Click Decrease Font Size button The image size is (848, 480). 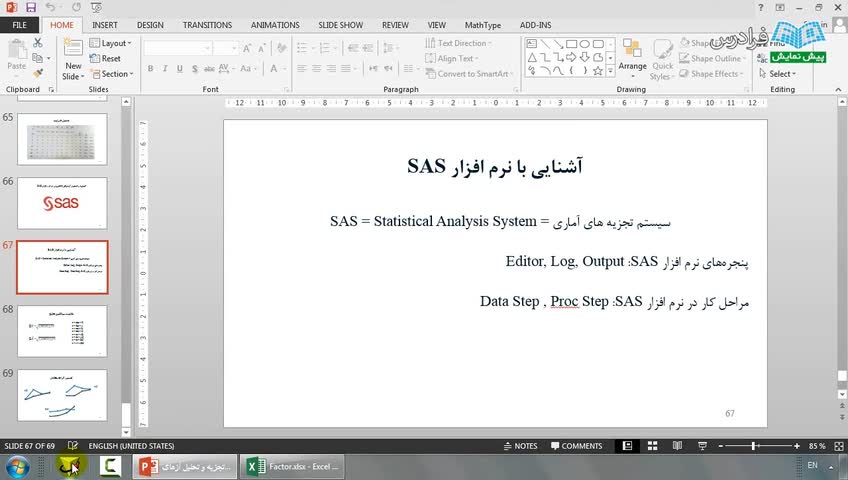(262, 49)
